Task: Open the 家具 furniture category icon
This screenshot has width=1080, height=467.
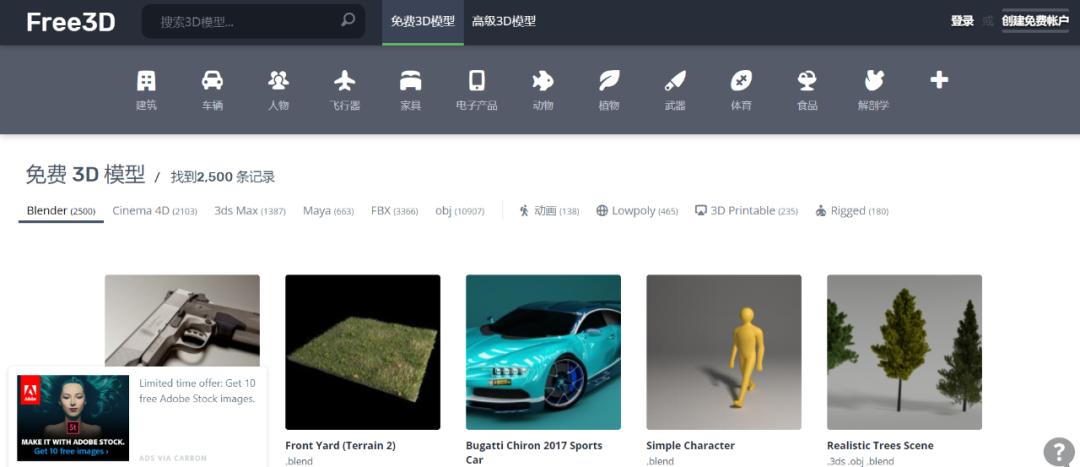Action: 410,81
